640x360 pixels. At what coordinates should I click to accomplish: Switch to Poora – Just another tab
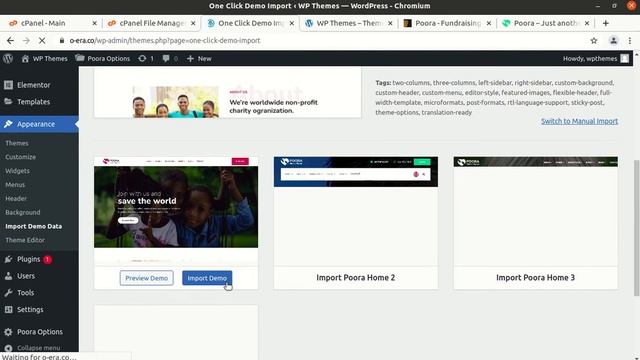(x=547, y=23)
